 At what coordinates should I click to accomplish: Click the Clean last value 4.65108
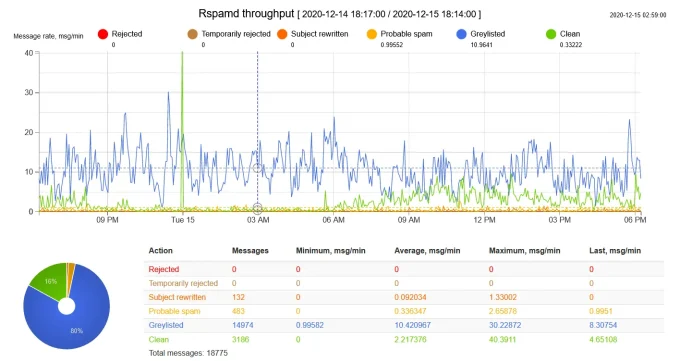click(x=603, y=339)
